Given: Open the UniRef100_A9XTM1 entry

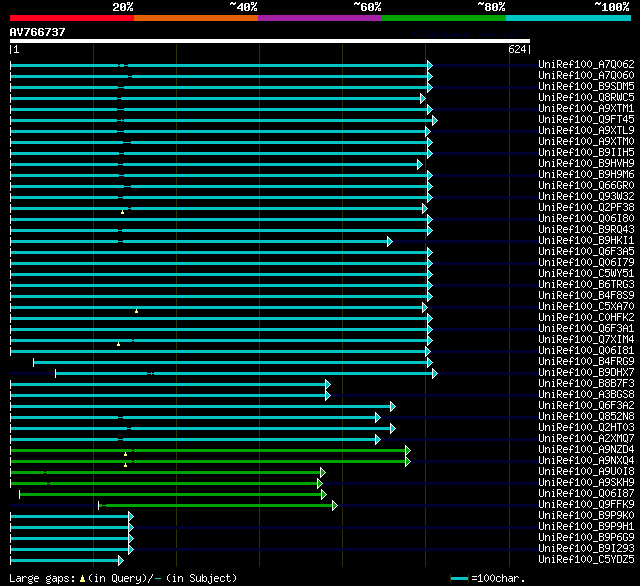Looking at the screenshot, I should point(586,109).
